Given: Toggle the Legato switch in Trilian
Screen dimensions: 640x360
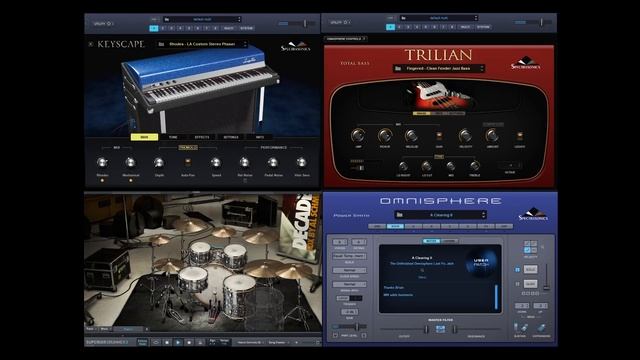Looking at the screenshot, I should (520, 136).
